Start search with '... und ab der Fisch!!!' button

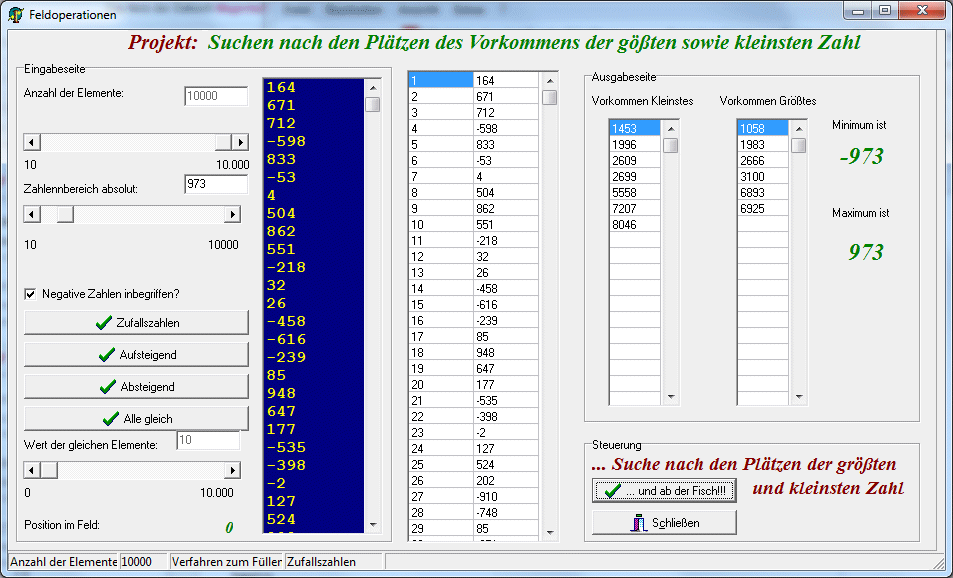click(x=664, y=490)
